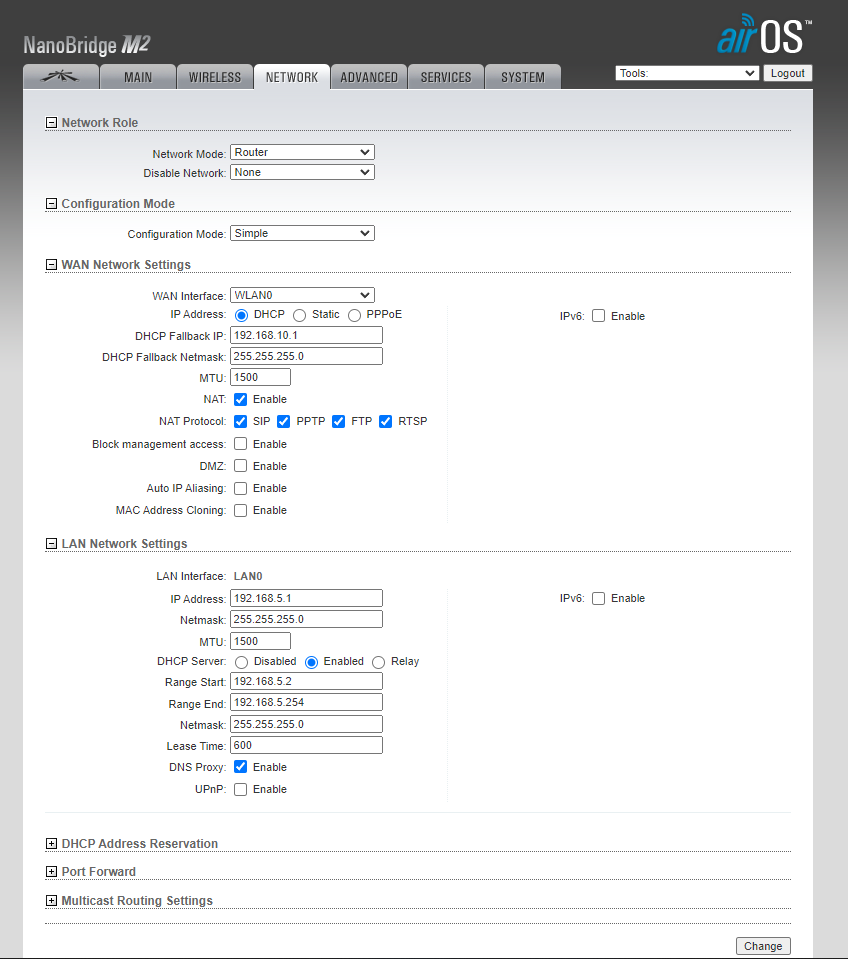Click the DHCP Fallback IP field
Screen dimensions: 848x959
[306, 335]
